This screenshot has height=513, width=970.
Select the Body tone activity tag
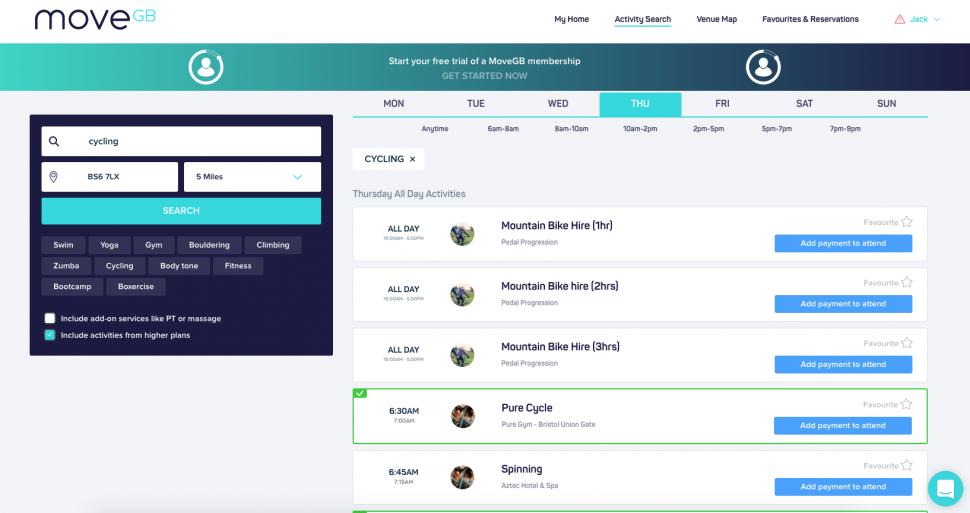[179, 266]
